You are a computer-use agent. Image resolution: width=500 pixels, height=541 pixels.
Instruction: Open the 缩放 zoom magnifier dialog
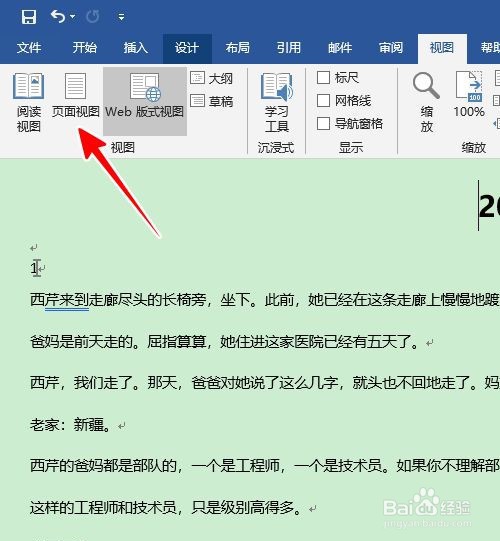point(427,102)
